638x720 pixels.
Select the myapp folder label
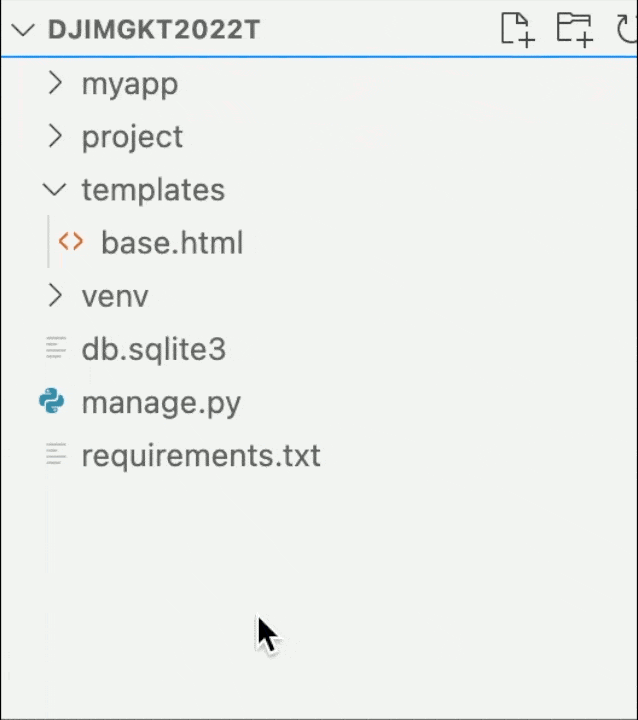coord(130,84)
